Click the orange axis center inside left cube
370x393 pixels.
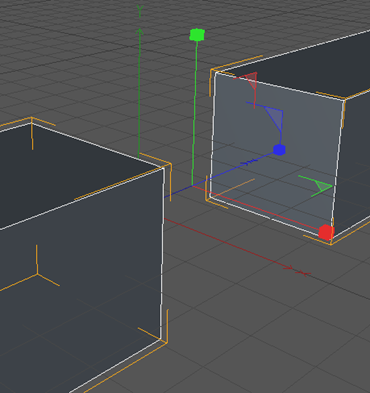click(37, 274)
